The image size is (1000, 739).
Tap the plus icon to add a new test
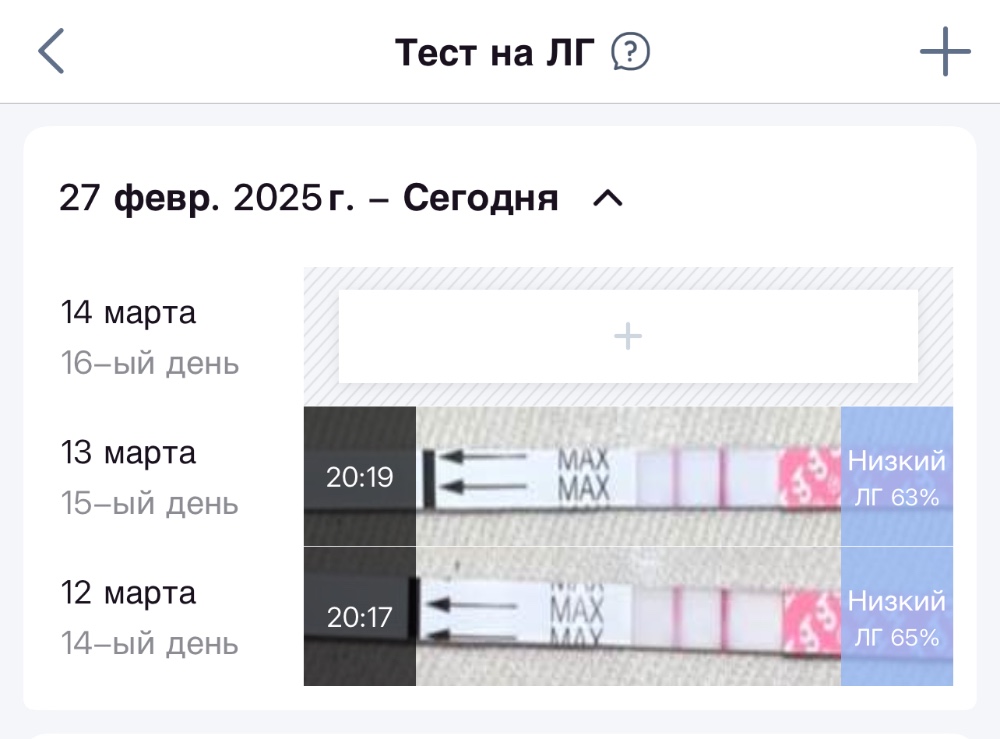944,50
